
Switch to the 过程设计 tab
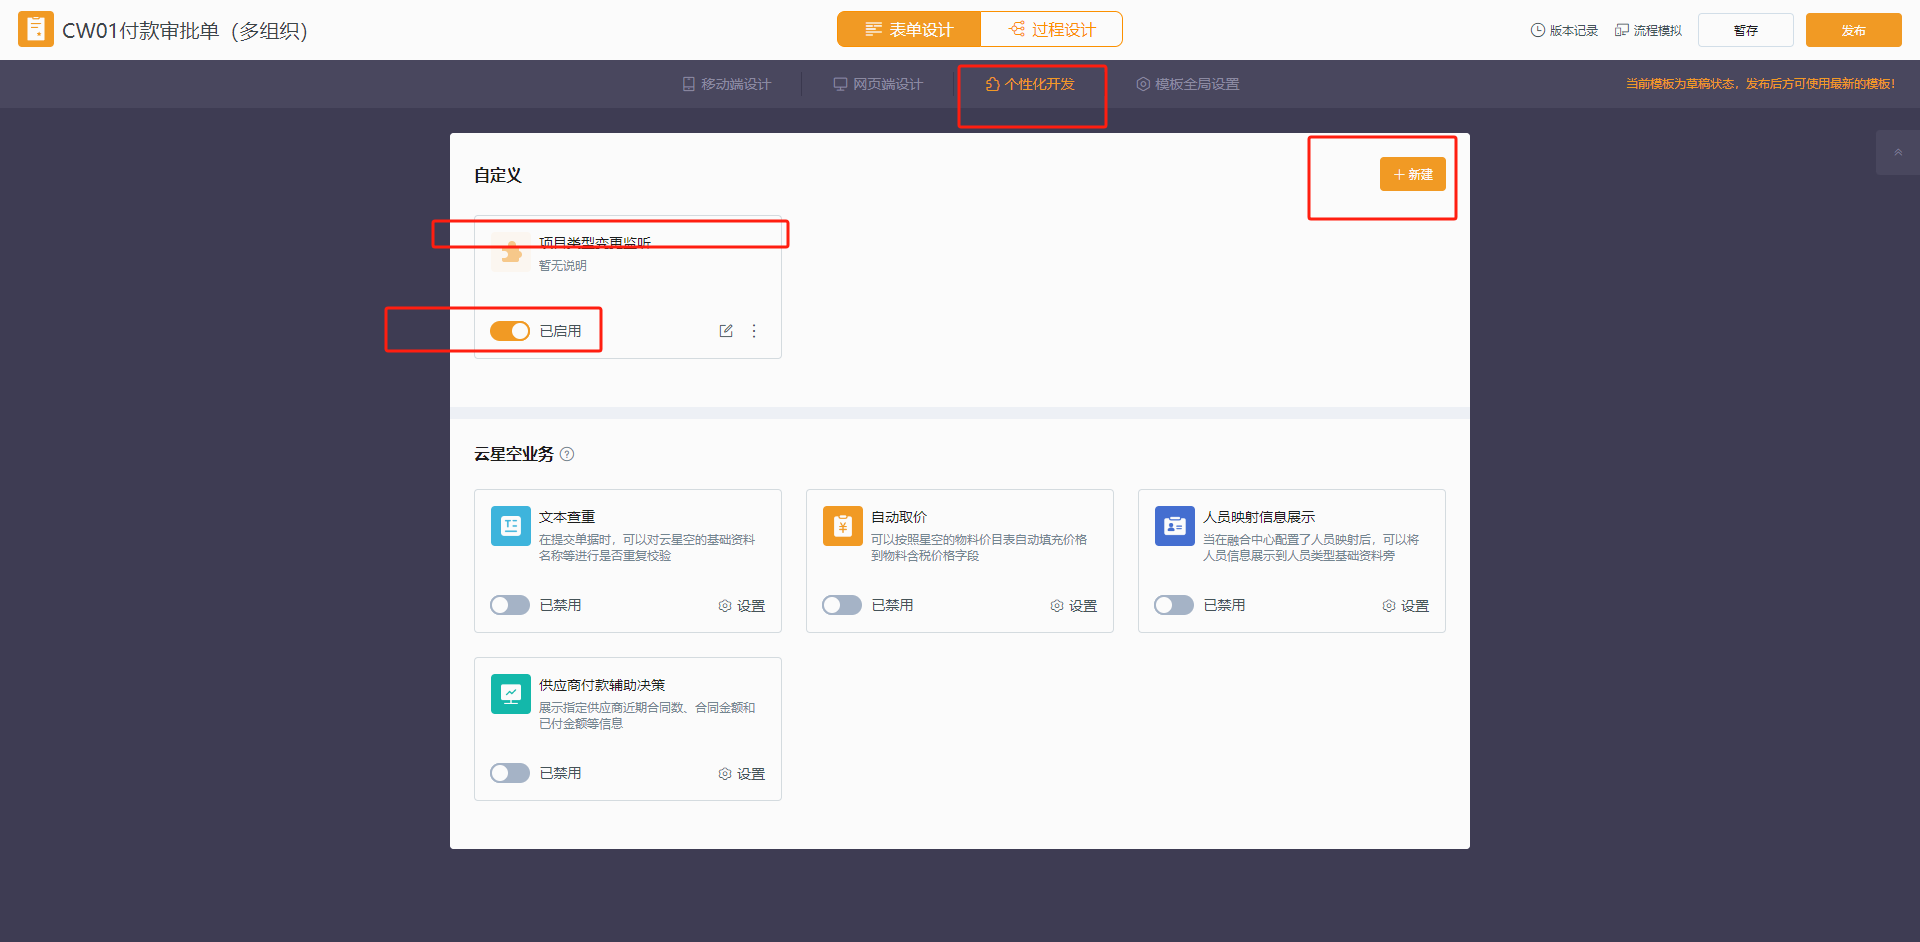pos(1051,30)
